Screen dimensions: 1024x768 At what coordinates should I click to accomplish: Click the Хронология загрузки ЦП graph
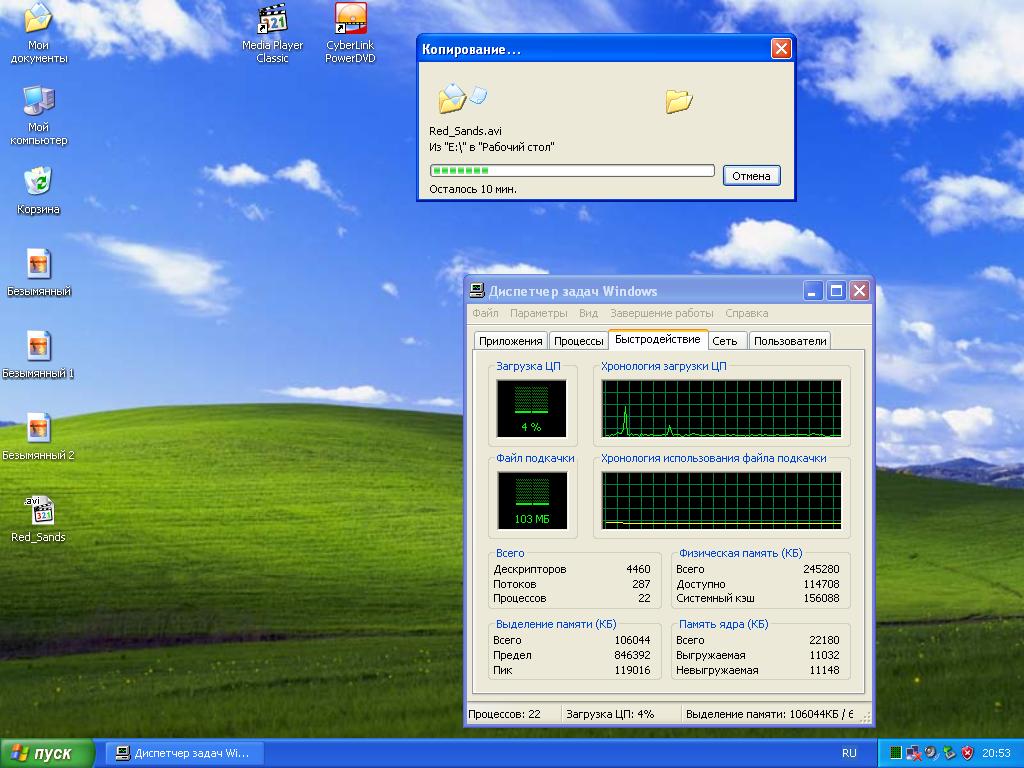[722, 409]
